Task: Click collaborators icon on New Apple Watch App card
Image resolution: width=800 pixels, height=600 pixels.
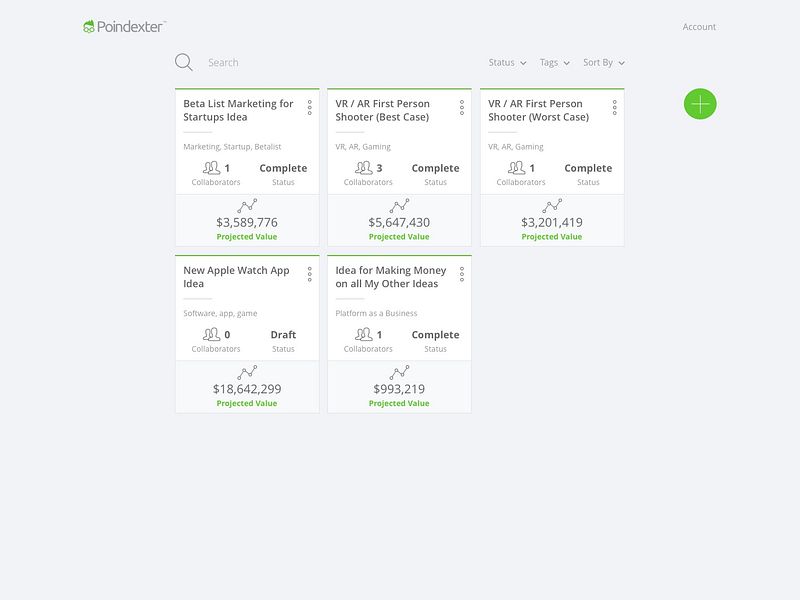Action: click(211, 335)
